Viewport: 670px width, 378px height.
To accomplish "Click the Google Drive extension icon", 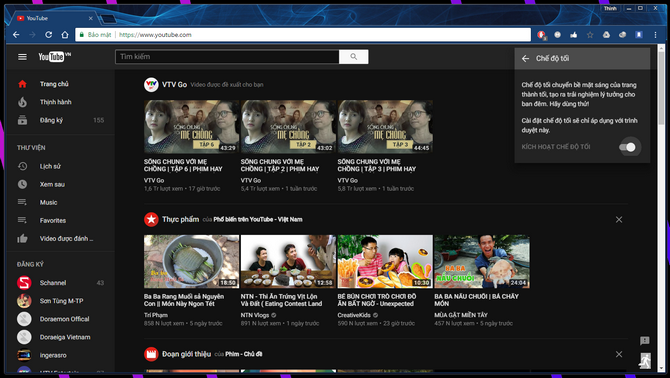I will (x=606, y=35).
